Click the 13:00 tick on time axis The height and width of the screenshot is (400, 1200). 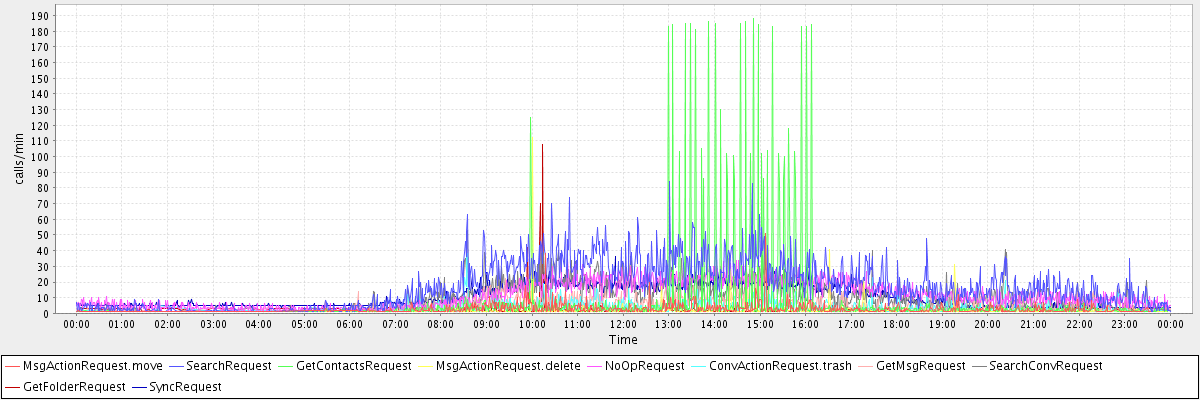pos(668,324)
